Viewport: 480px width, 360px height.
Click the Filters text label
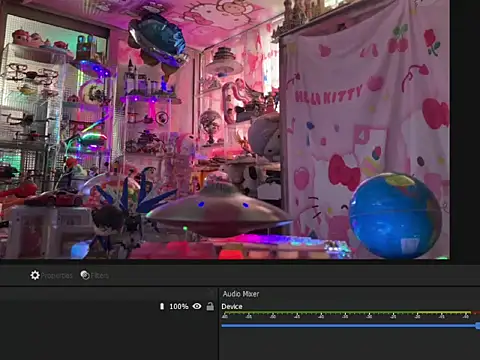100,276
